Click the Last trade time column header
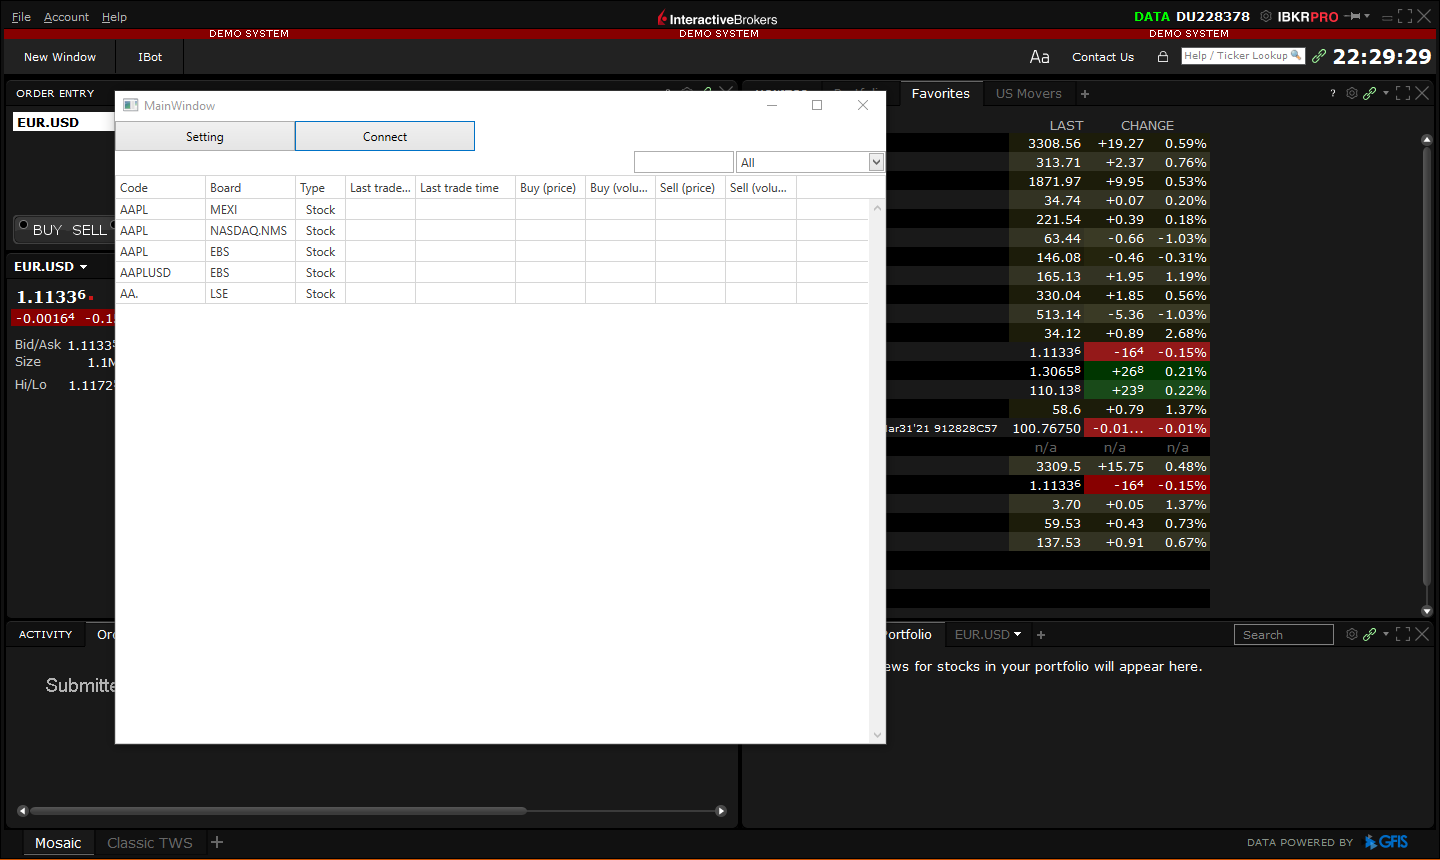This screenshot has height=860, width=1440. pos(465,187)
